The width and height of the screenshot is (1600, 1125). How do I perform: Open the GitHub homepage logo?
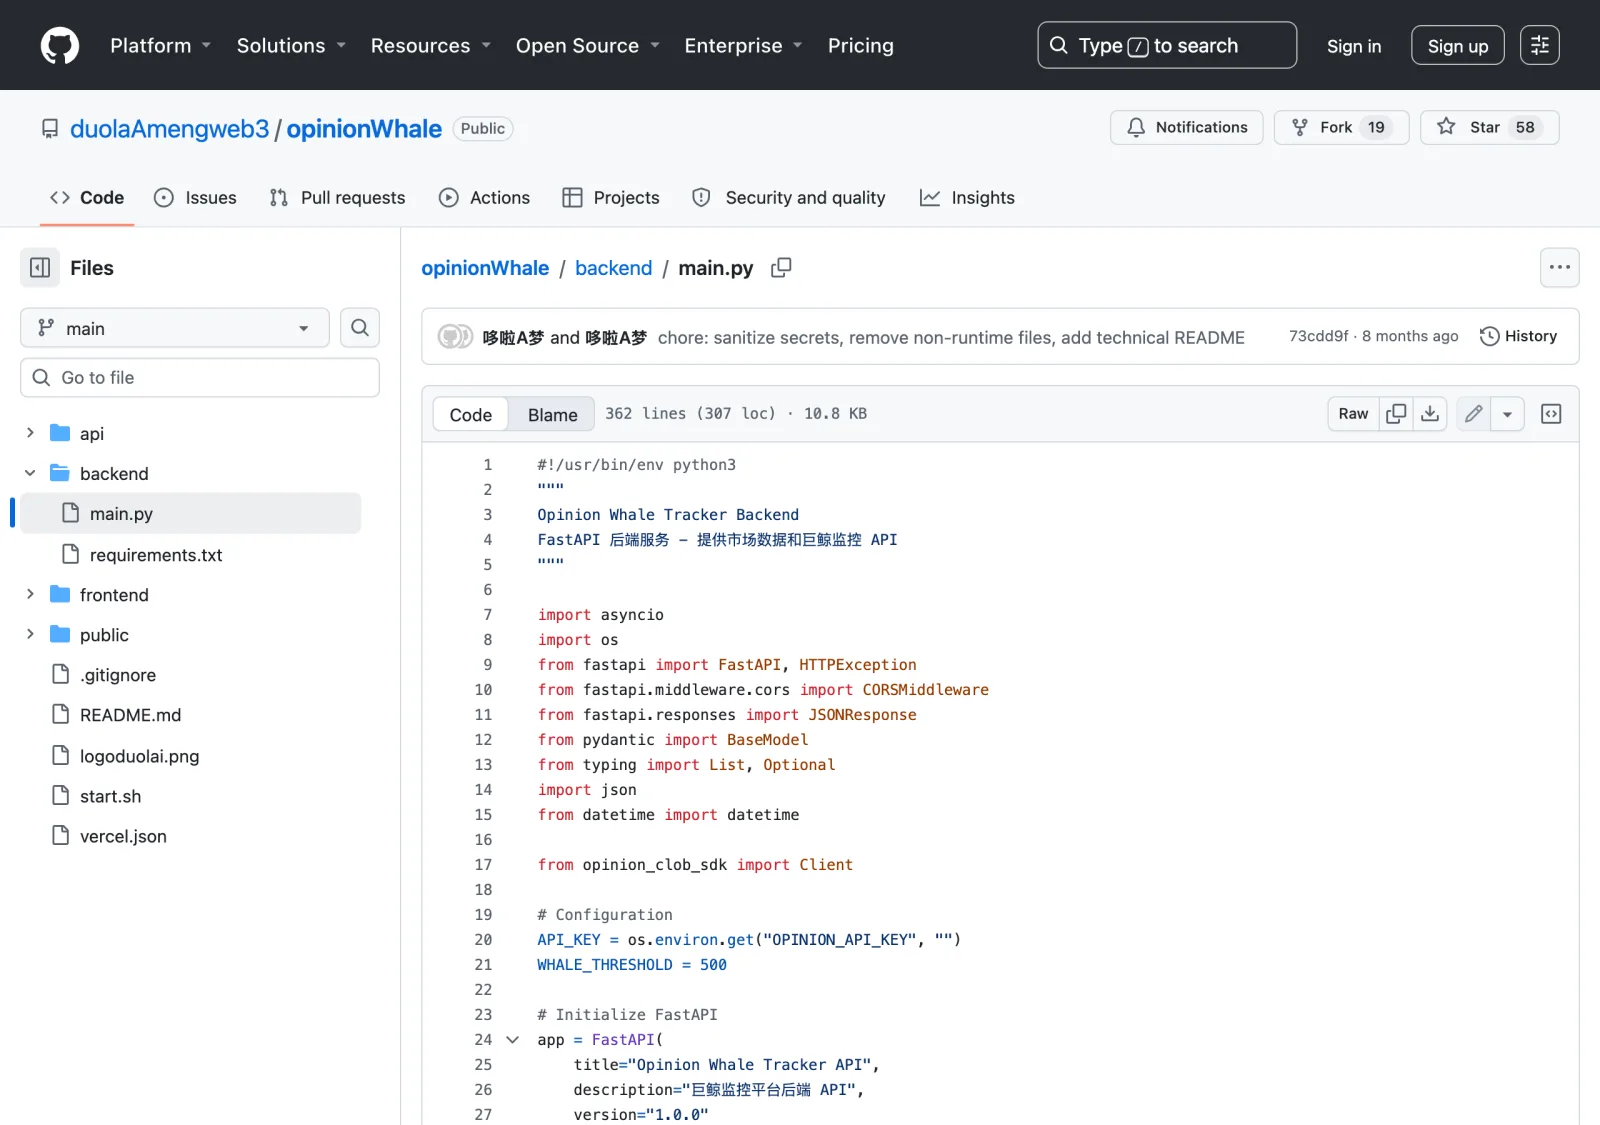coord(60,45)
